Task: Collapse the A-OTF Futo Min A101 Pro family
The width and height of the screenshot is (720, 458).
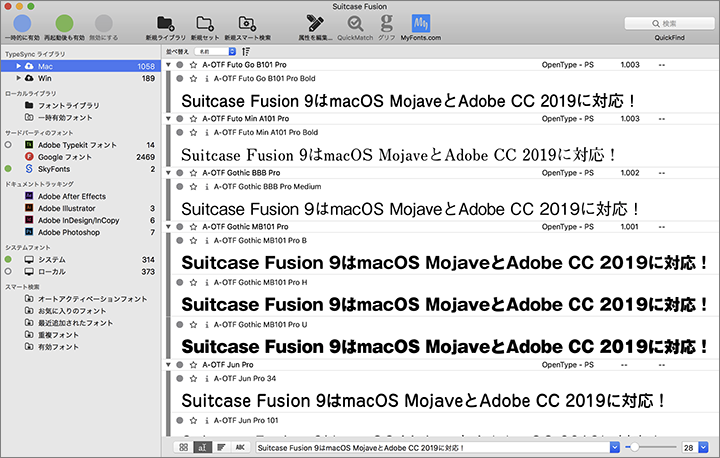Action: click(x=169, y=119)
